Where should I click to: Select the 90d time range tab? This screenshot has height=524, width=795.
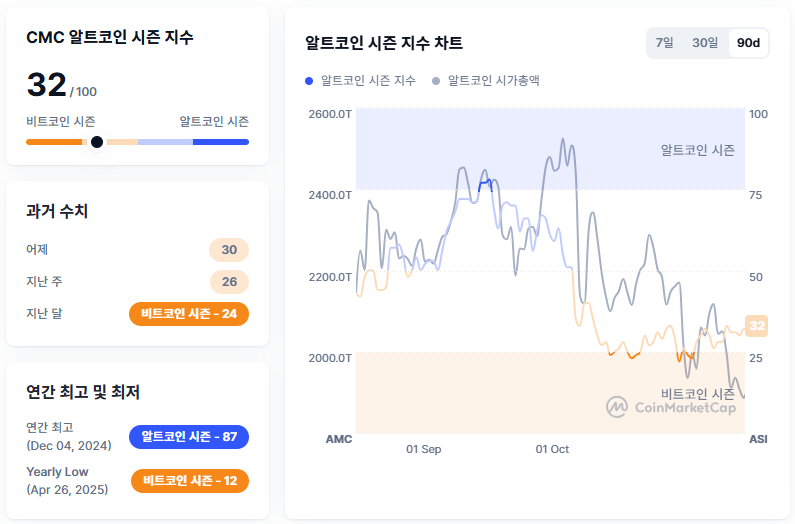(747, 43)
